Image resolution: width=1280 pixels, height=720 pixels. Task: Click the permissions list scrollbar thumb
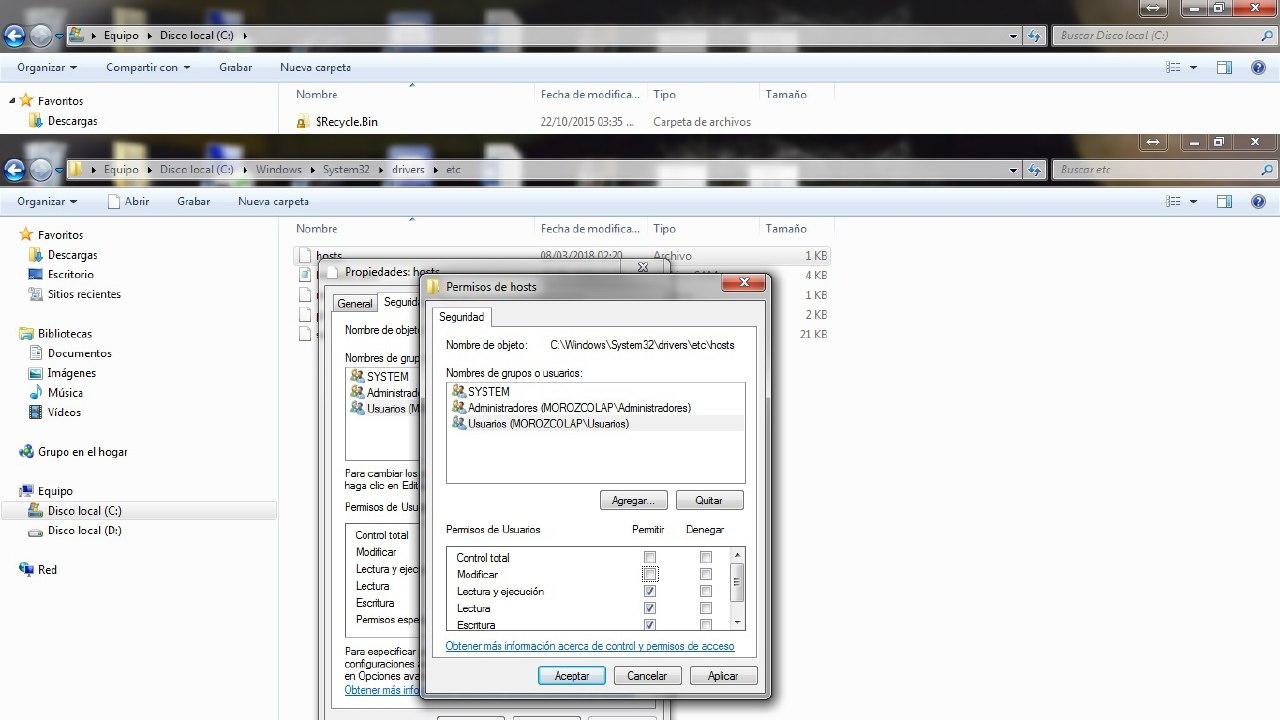point(738,581)
